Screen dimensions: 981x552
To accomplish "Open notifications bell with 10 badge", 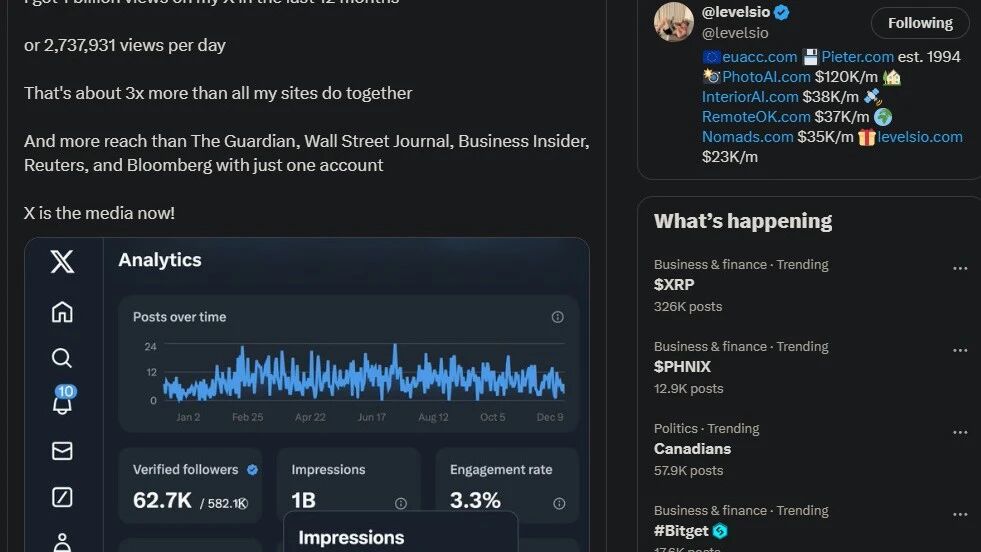I will point(62,402).
